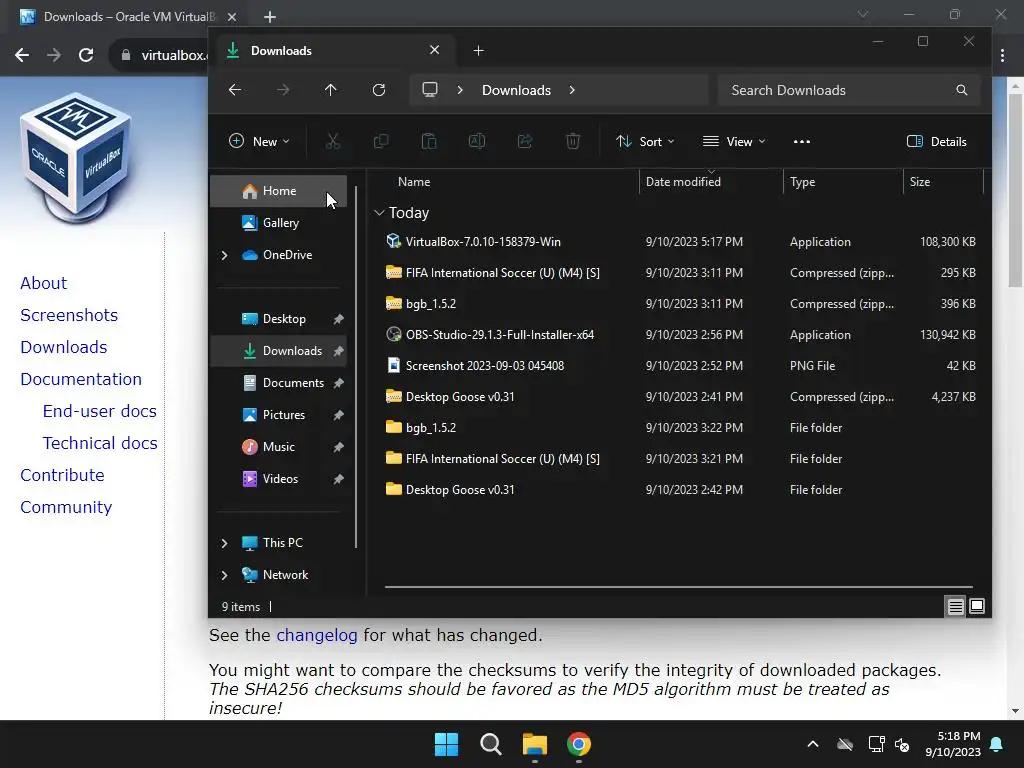Open the View dropdown
This screenshot has height=768, width=1024.
point(734,142)
